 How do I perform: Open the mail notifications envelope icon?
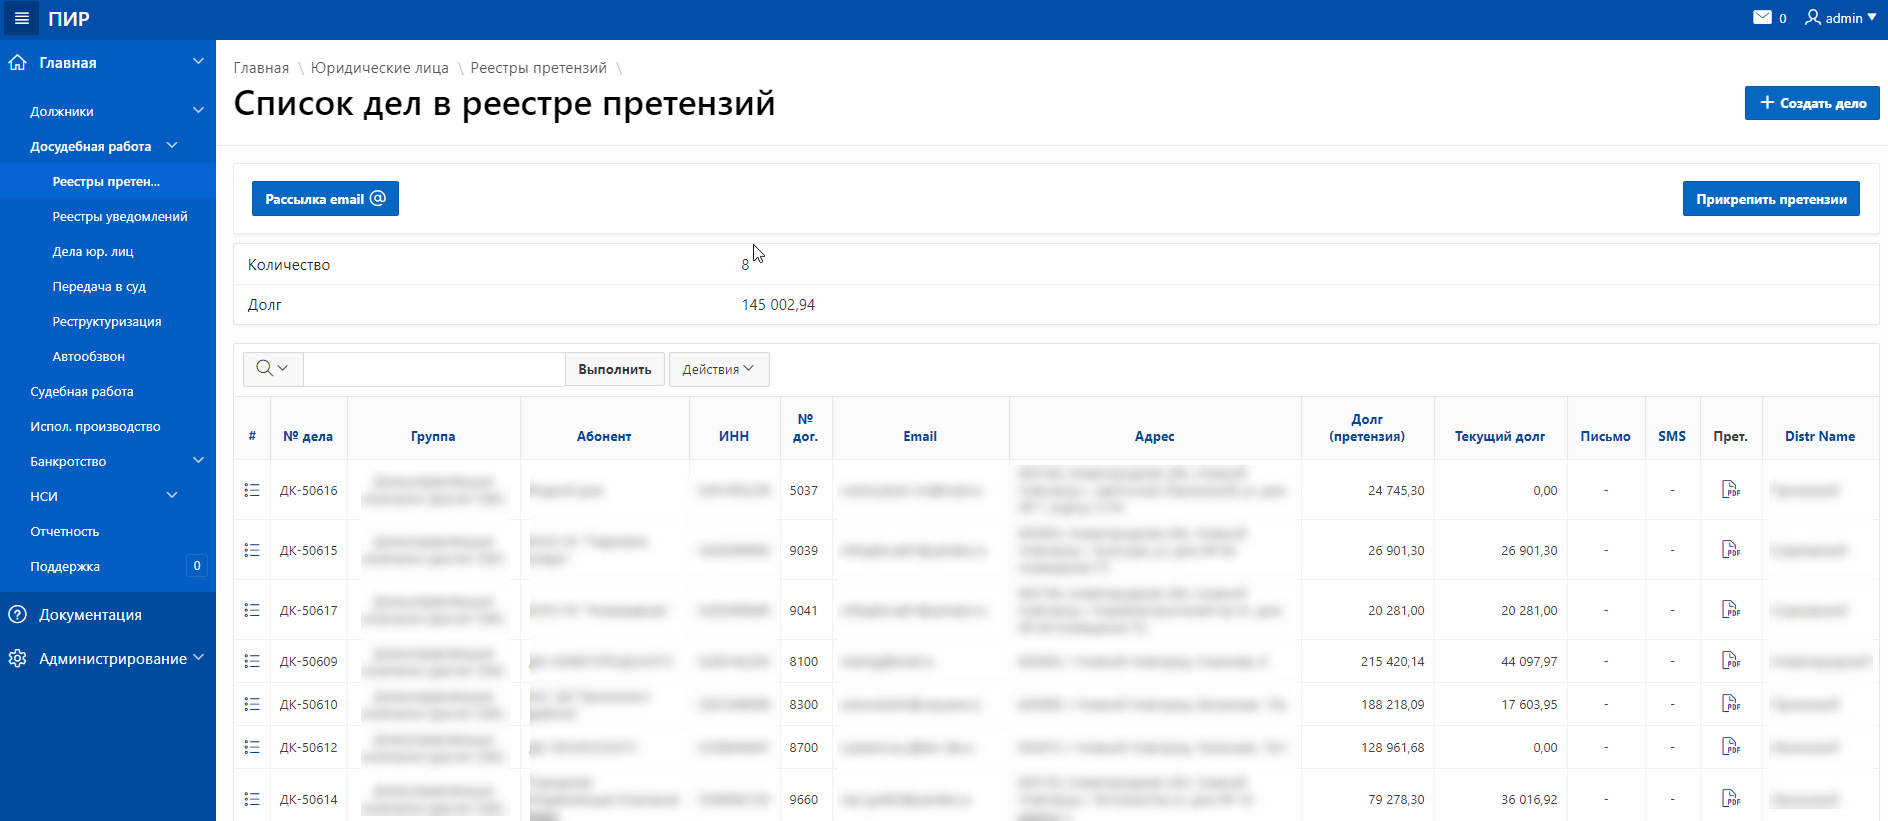coord(1762,18)
